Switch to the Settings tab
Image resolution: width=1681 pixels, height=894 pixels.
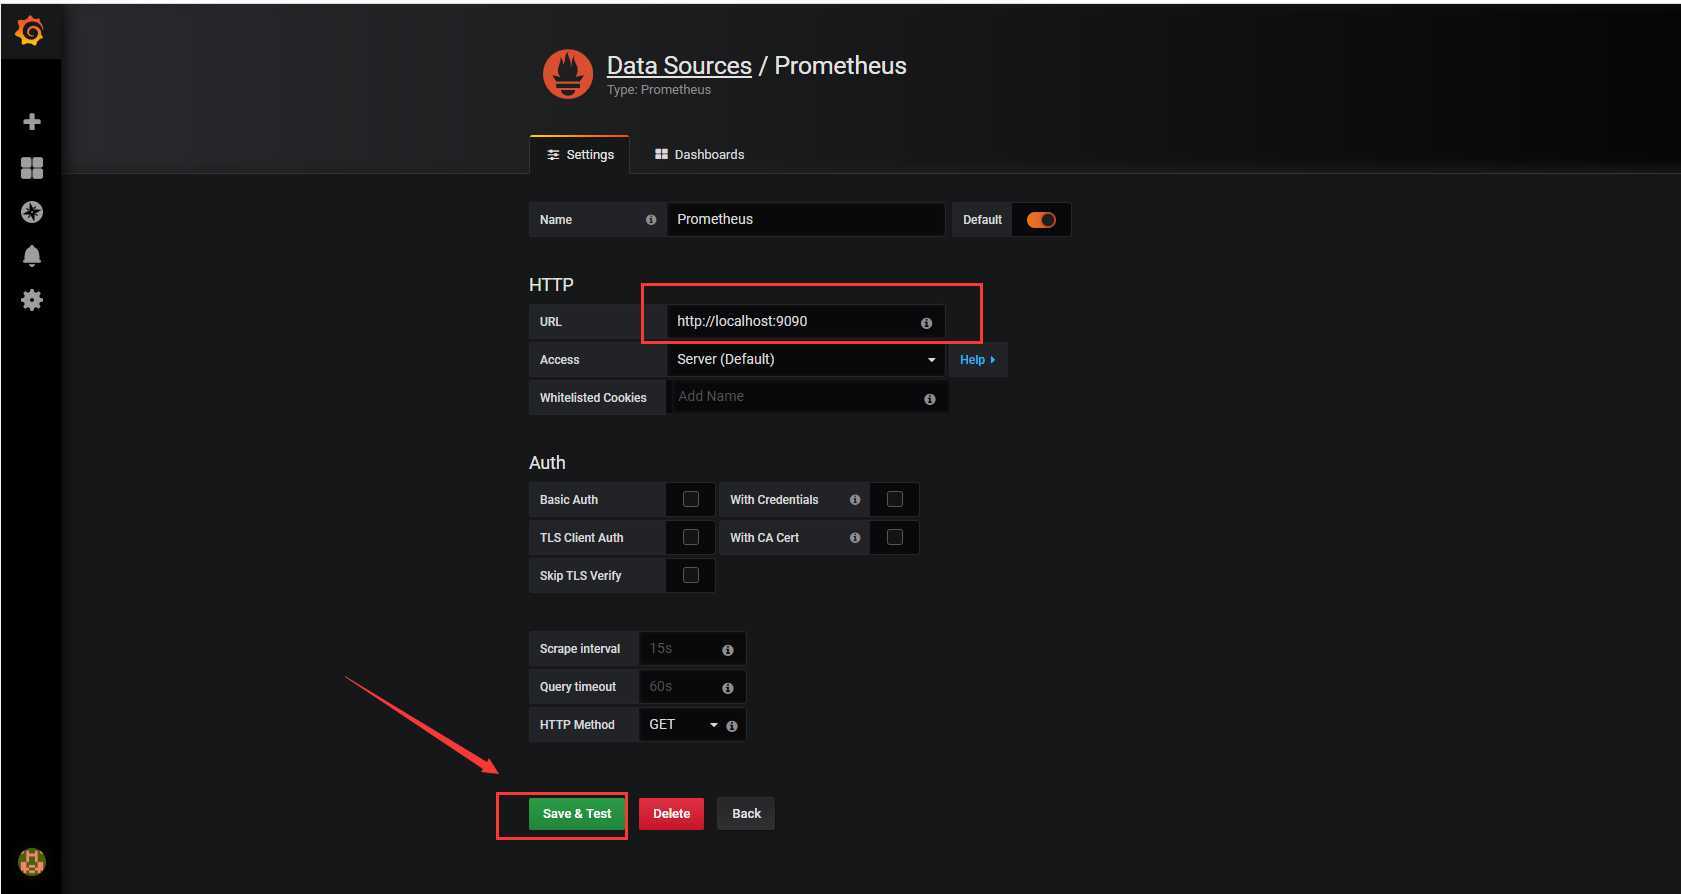tap(580, 155)
